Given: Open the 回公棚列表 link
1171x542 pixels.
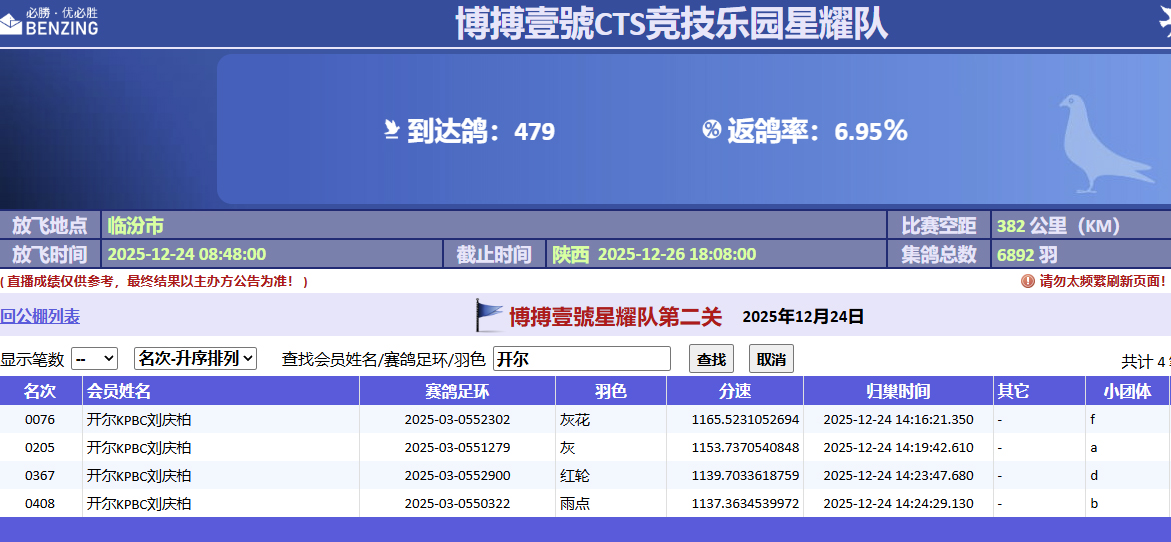Looking at the screenshot, I should pyautogui.click(x=40, y=317).
